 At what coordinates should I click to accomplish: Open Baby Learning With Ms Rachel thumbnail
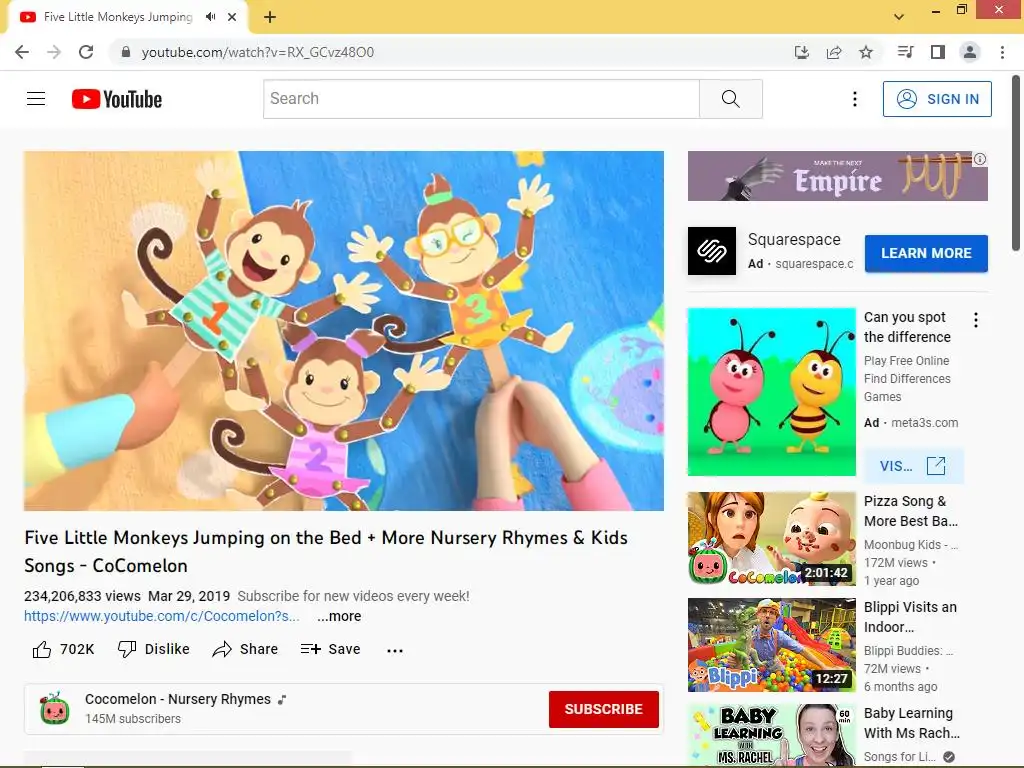point(771,735)
